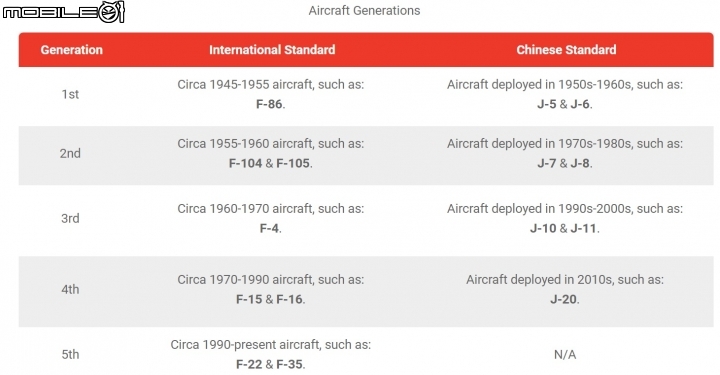Click the 1st generation row label
Screen dimensions: 720x375
coord(70,94)
